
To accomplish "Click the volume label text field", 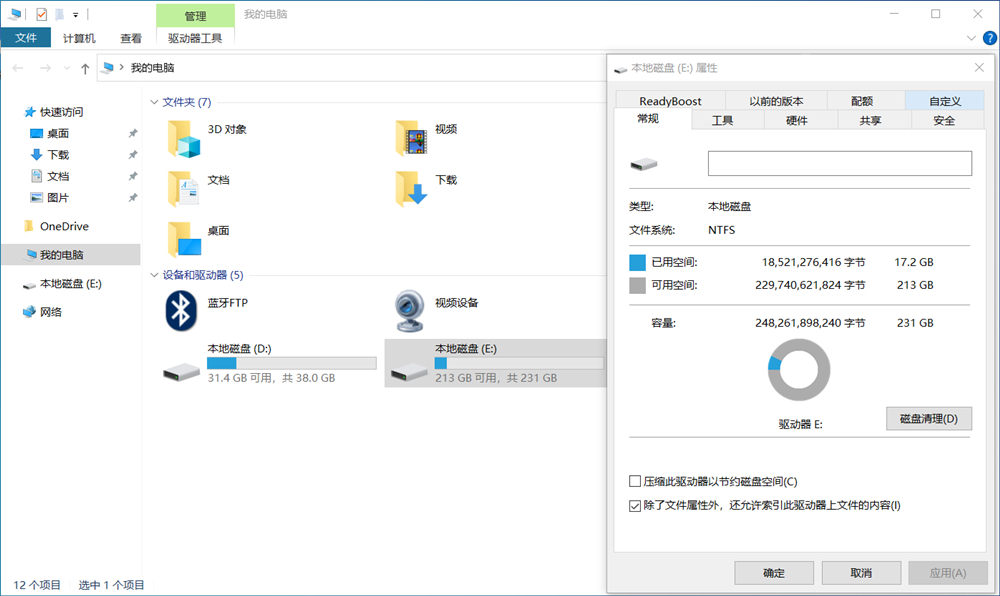I will point(840,163).
